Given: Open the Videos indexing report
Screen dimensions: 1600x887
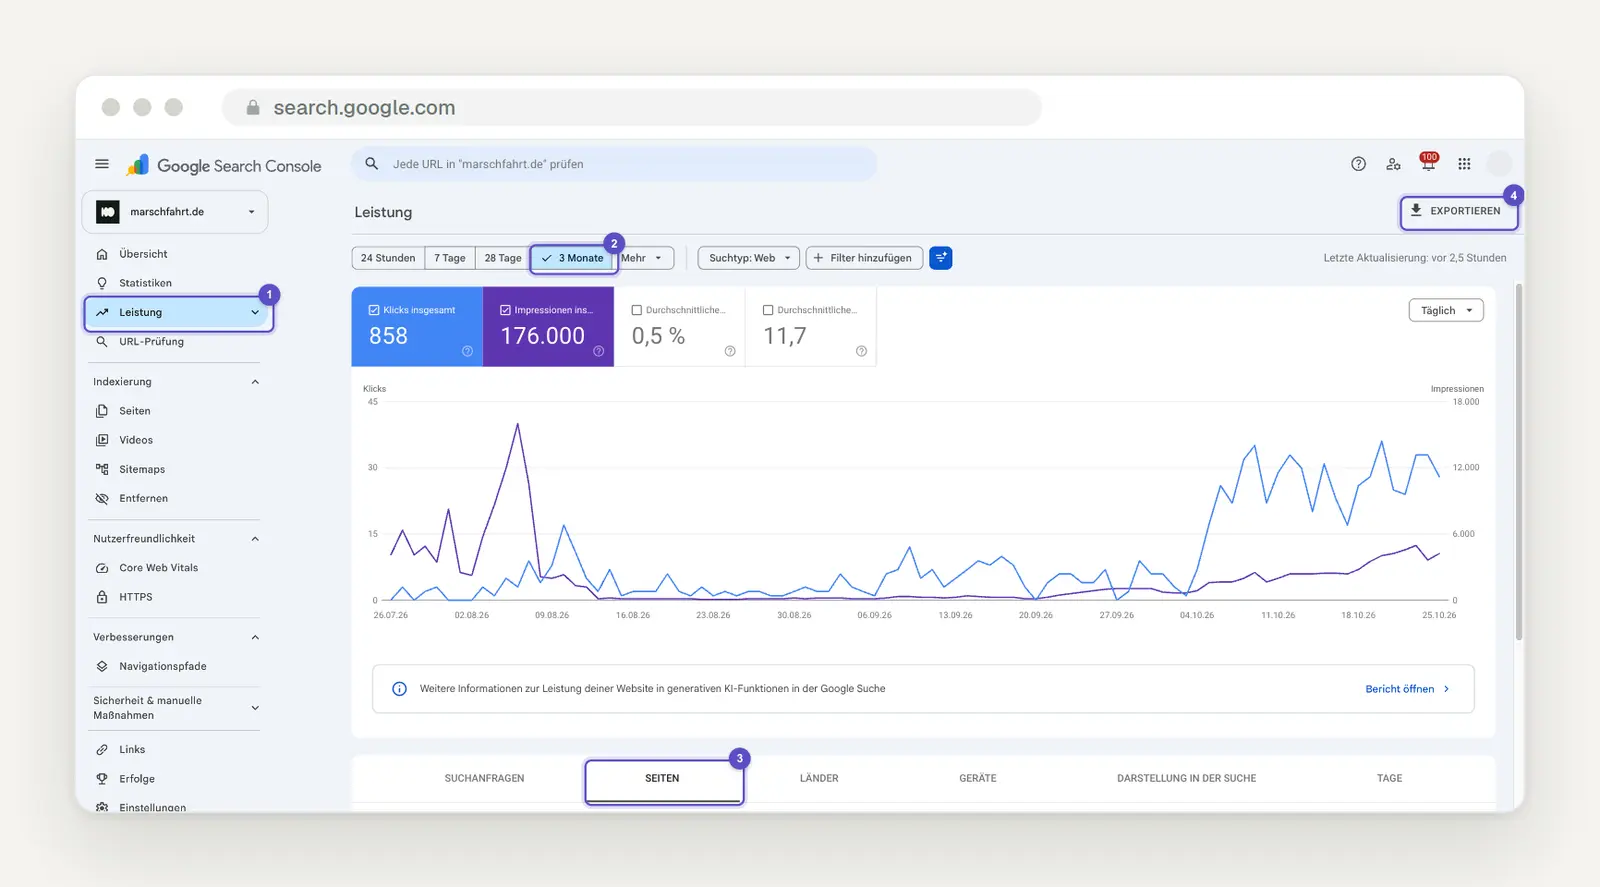Looking at the screenshot, I should (136, 440).
